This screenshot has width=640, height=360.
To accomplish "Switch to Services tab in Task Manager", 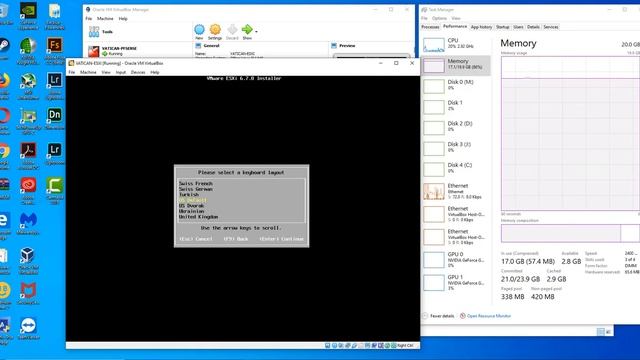I will (551, 27).
